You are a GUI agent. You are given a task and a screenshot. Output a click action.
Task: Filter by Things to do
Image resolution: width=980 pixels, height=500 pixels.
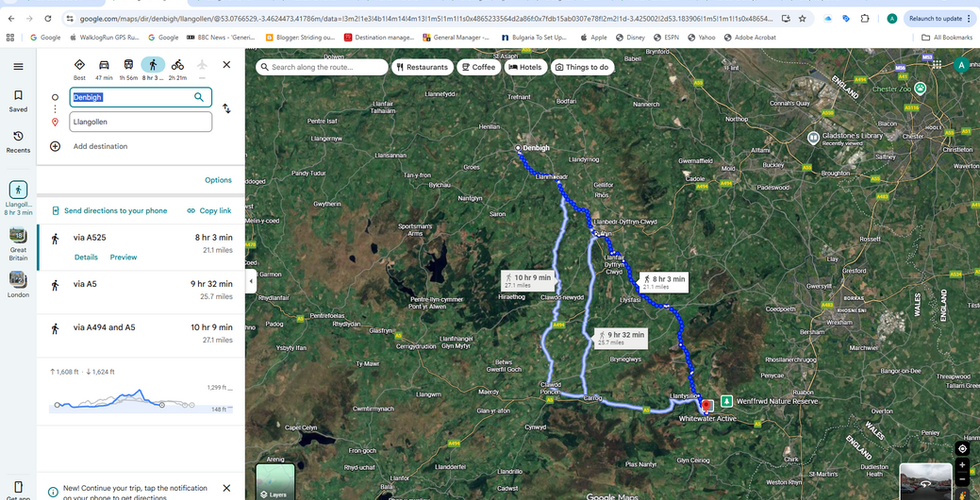tap(582, 67)
